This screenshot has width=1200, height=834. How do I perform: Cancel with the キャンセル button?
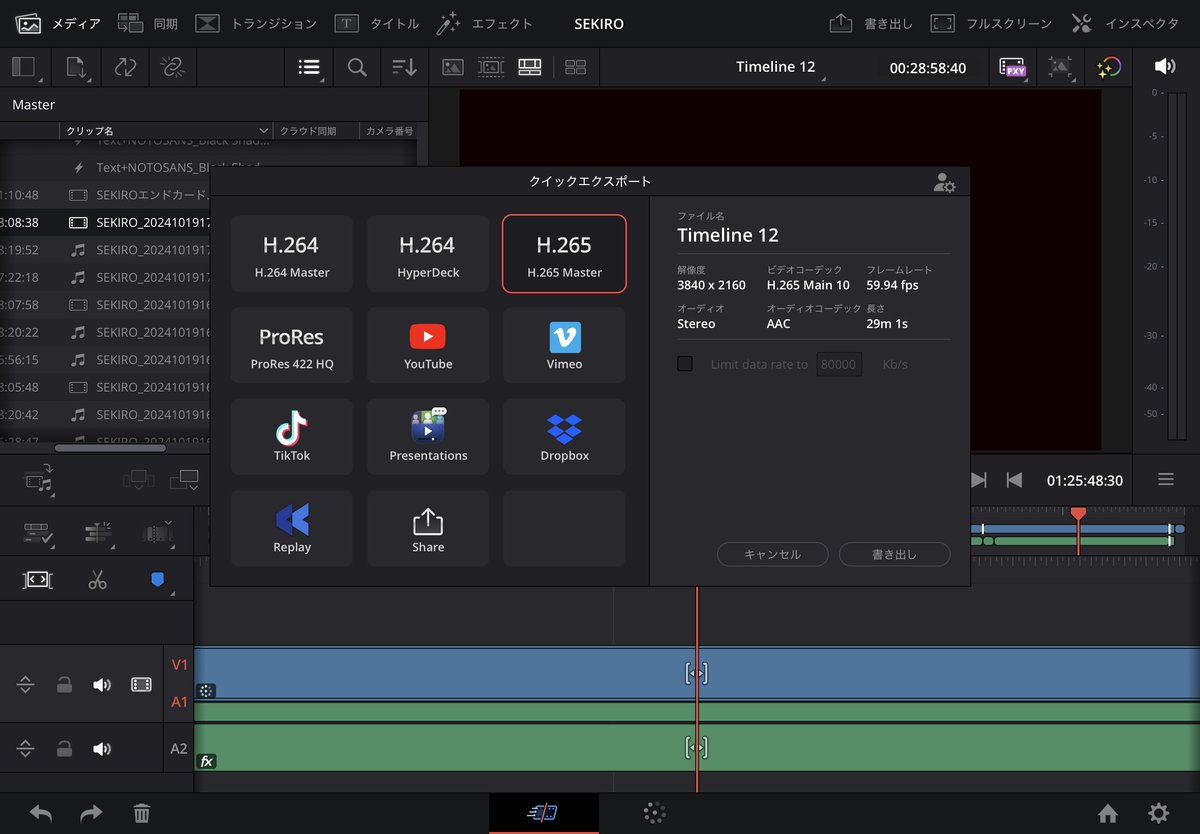point(773,554)
